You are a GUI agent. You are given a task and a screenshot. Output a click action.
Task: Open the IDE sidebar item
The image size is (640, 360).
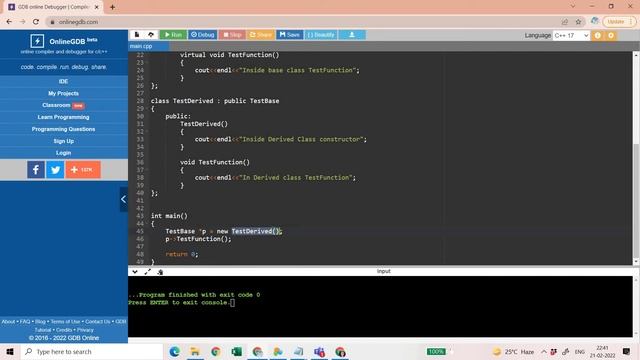point(63,81)
